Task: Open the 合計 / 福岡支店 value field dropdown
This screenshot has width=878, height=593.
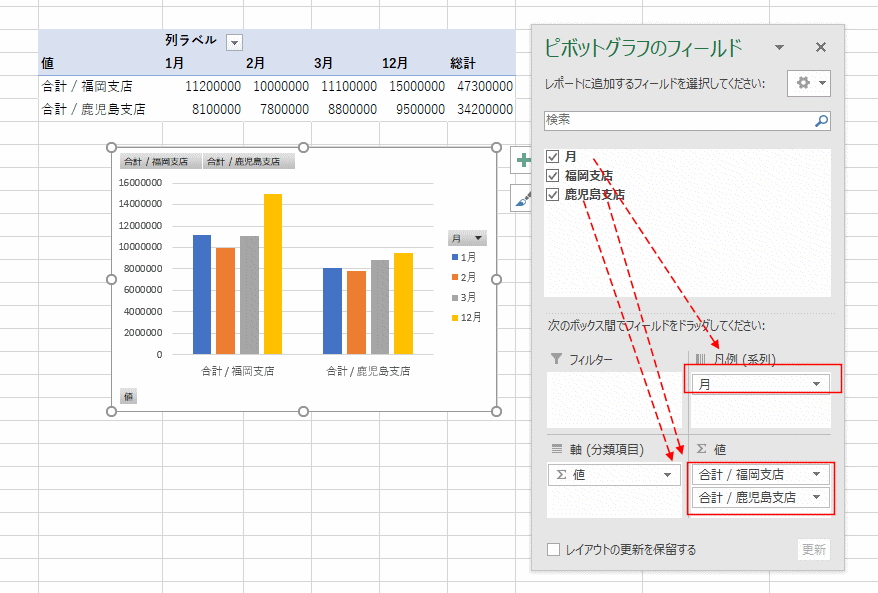Action: click(817, 475)
